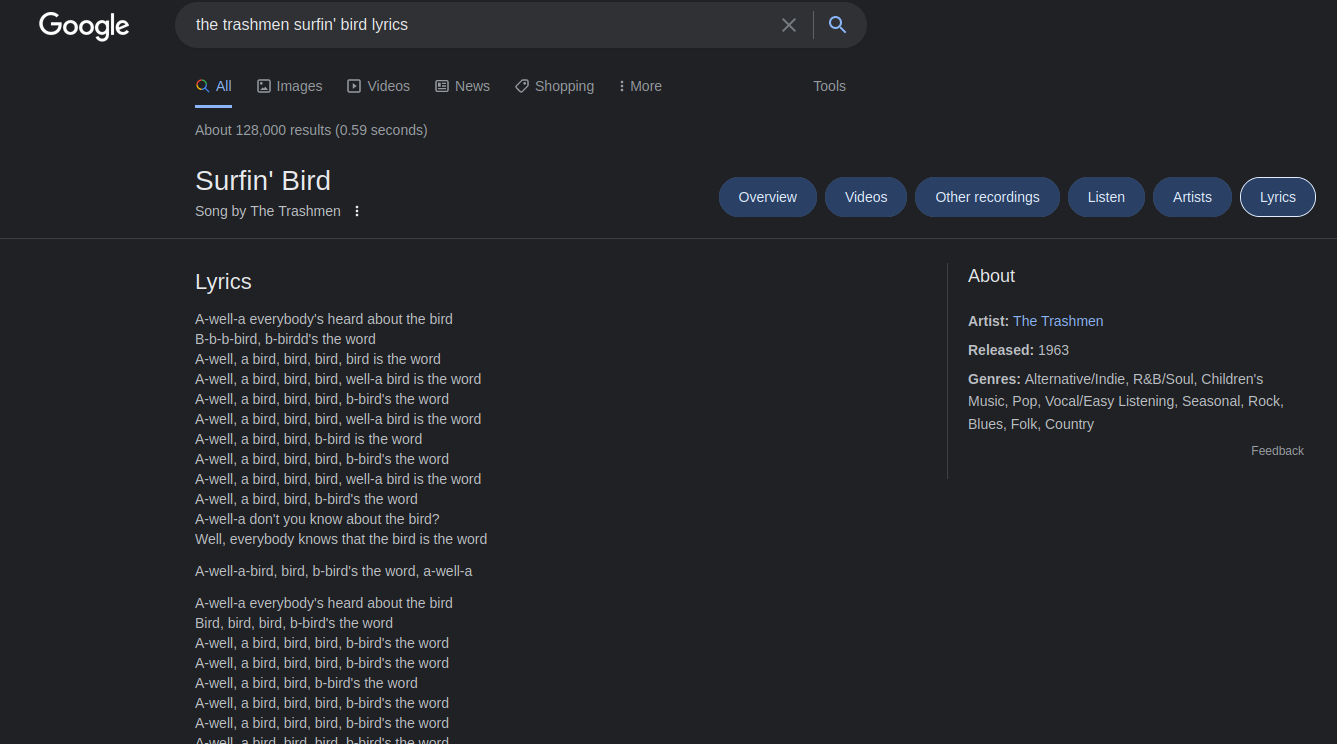Switch to Videos tab

379,86
